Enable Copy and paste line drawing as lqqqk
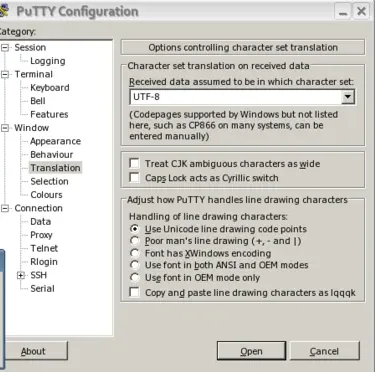Image resolution: width=375 pixels, height=372 pixels. [134, 292]
